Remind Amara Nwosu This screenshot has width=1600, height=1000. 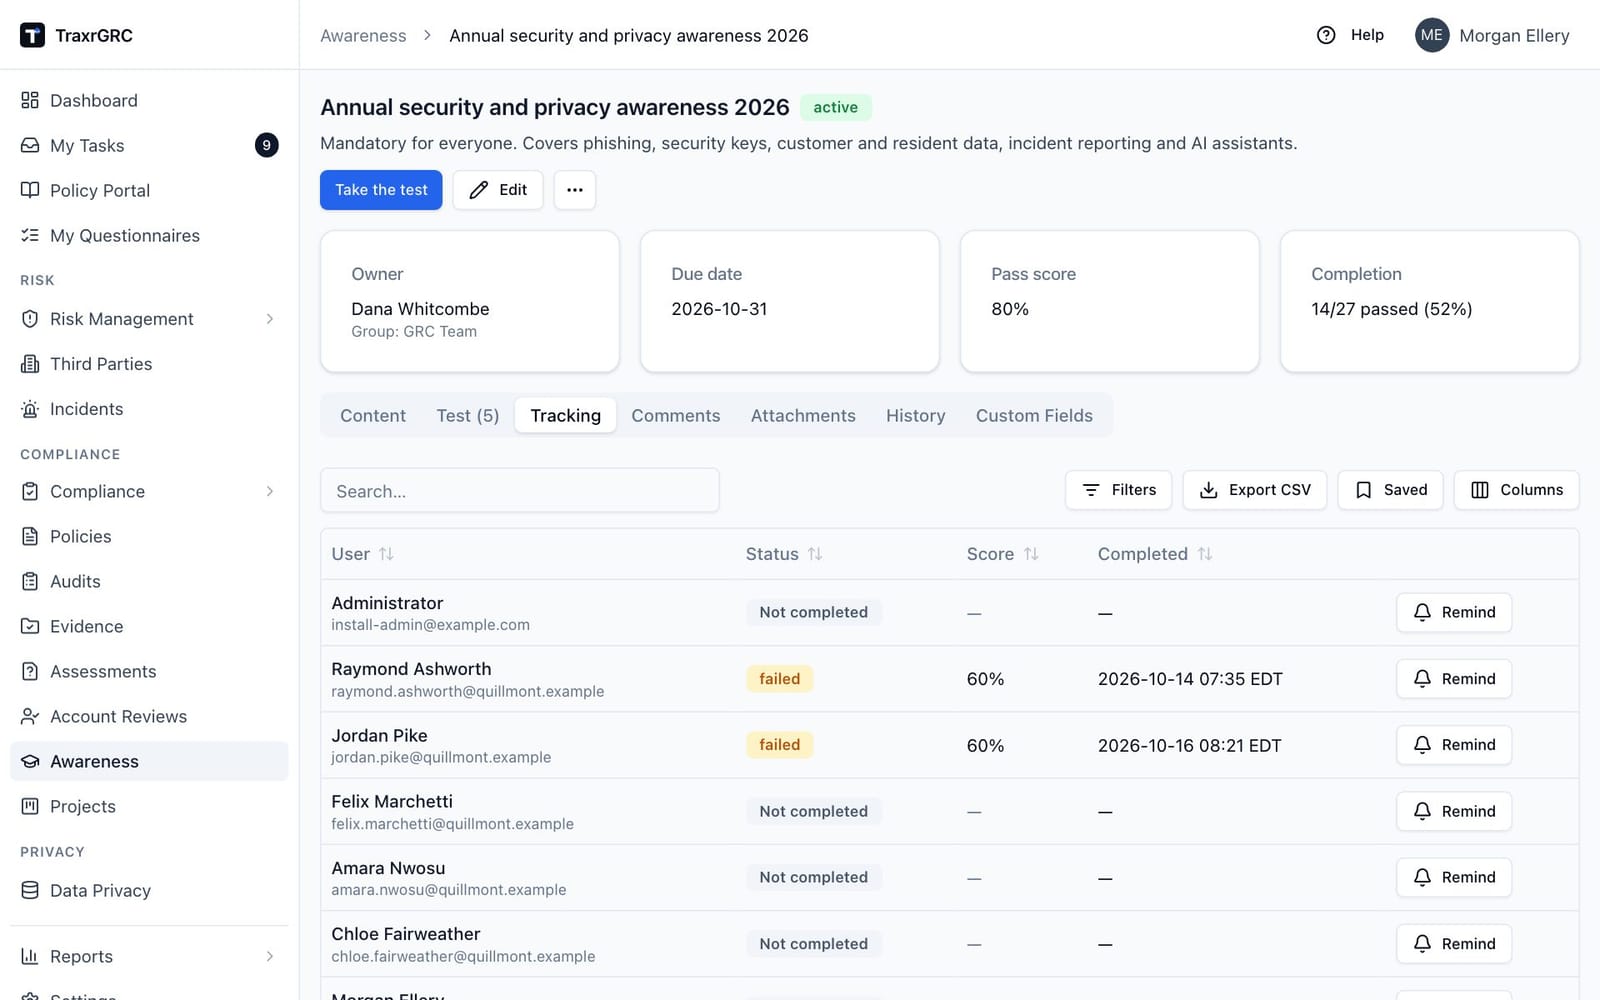tap(1454, 877)
